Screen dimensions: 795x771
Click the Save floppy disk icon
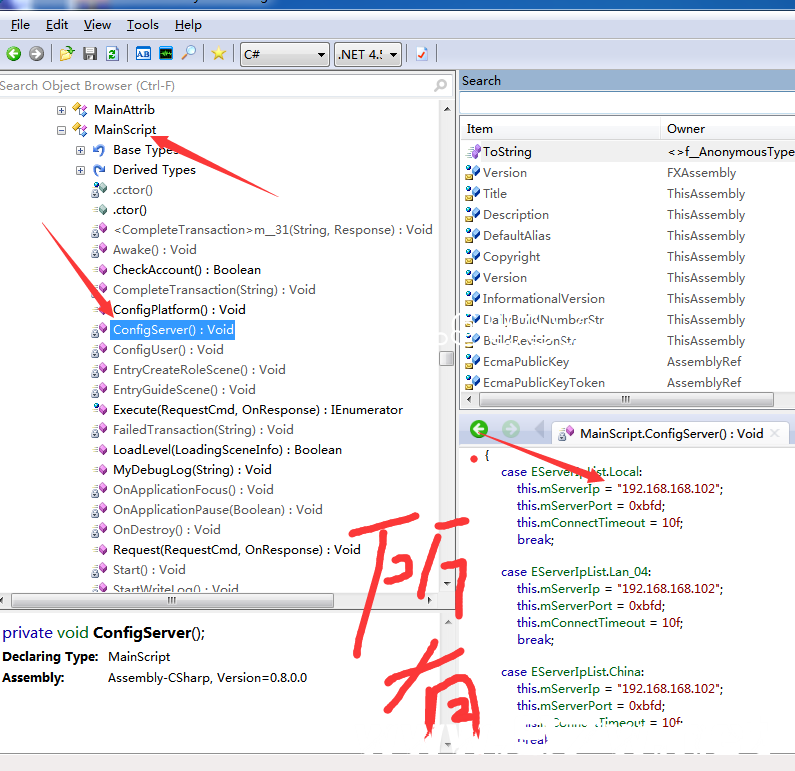tap(90, 54)
